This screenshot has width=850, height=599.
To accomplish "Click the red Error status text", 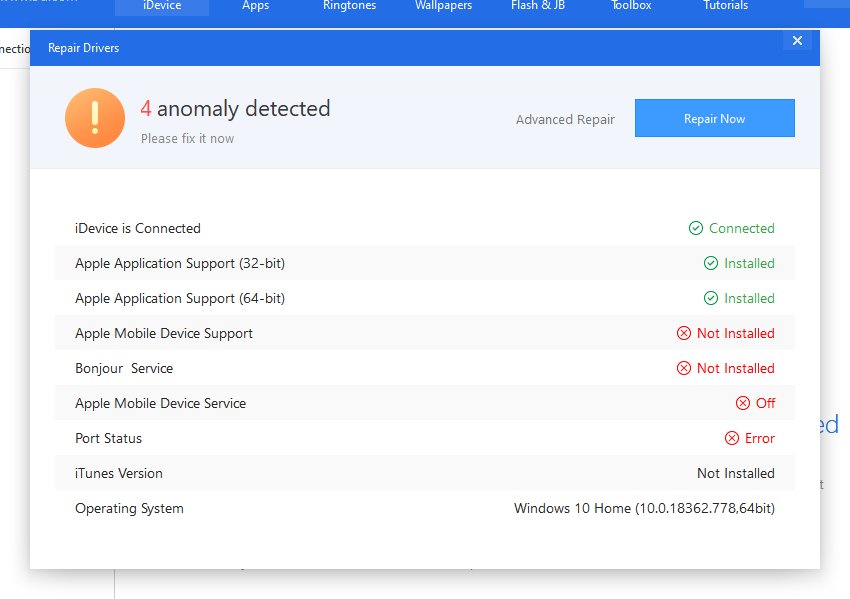I will [x=760, y=438].
